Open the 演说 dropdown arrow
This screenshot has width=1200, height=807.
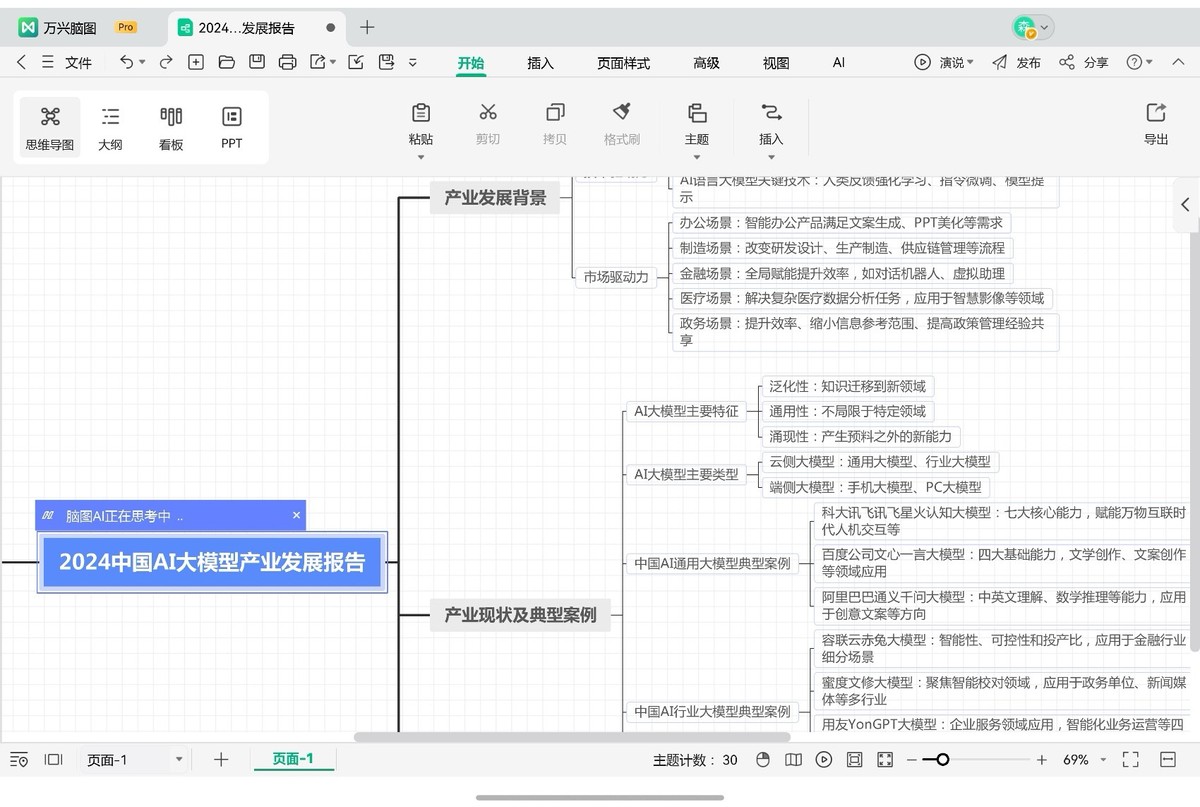[x=970, y=62]
